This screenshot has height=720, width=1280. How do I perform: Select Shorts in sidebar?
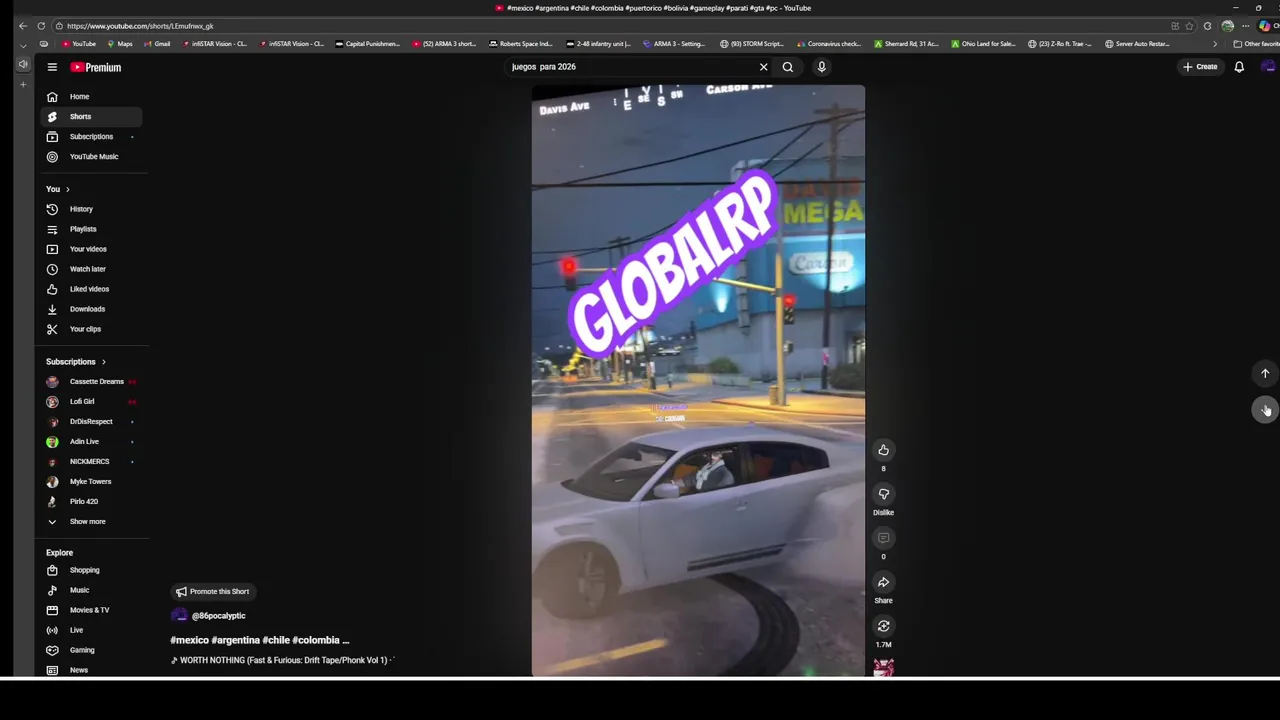click(91, 117)
